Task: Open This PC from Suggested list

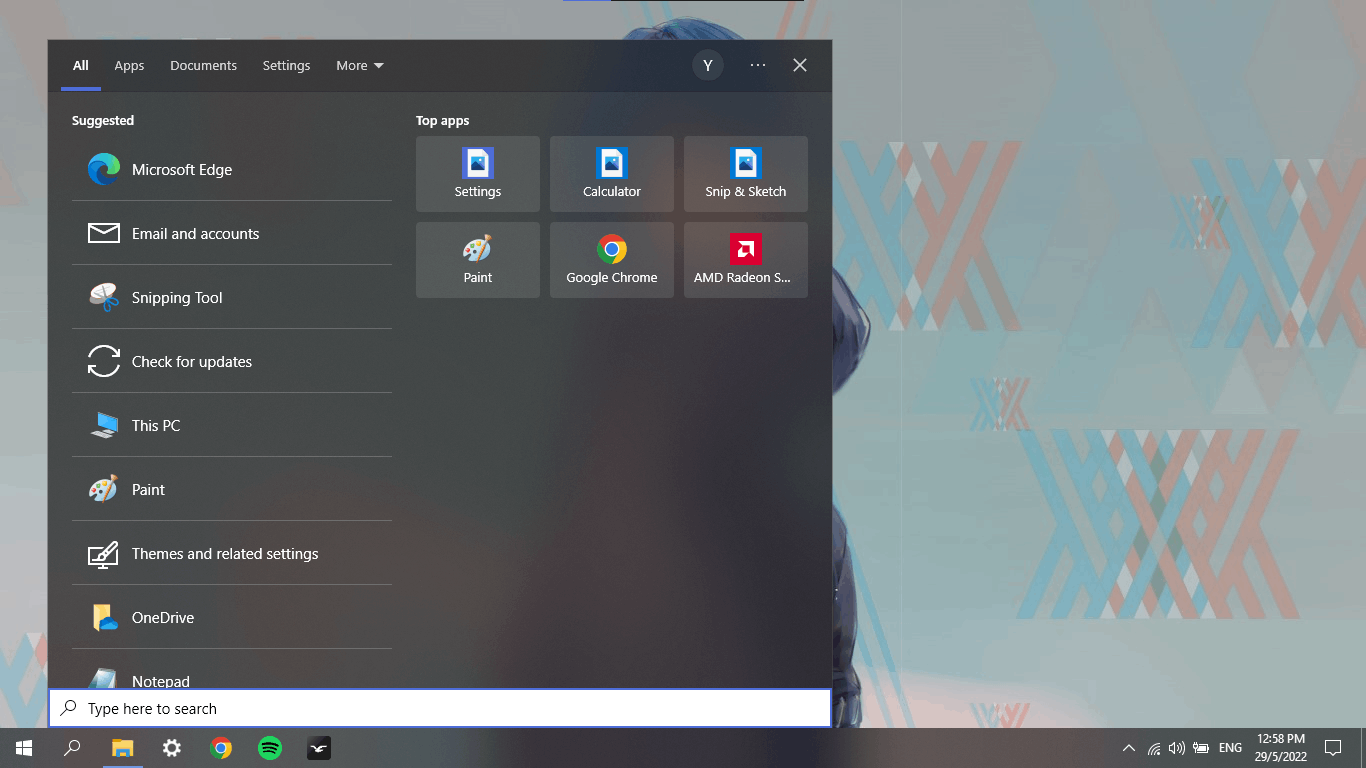Action: (232, 425)
